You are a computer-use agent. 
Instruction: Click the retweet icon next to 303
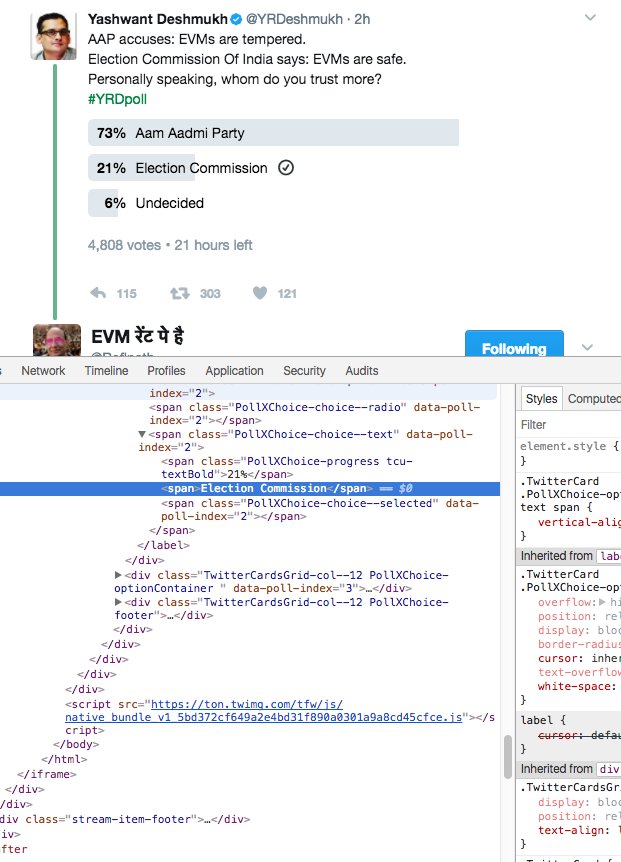(x=180, y=293)
